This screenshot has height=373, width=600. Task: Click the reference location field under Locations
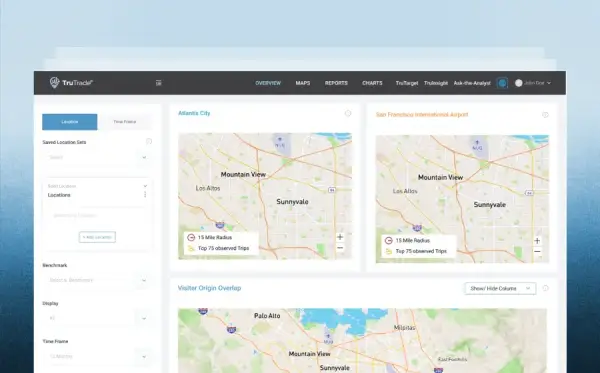click(x=98, y=215)
